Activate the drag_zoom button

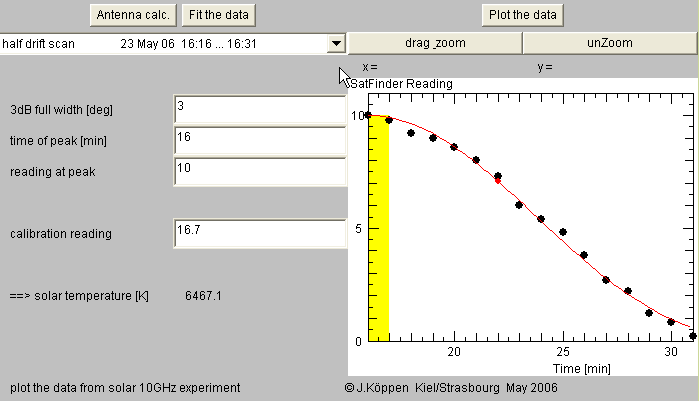pos(435,43)
